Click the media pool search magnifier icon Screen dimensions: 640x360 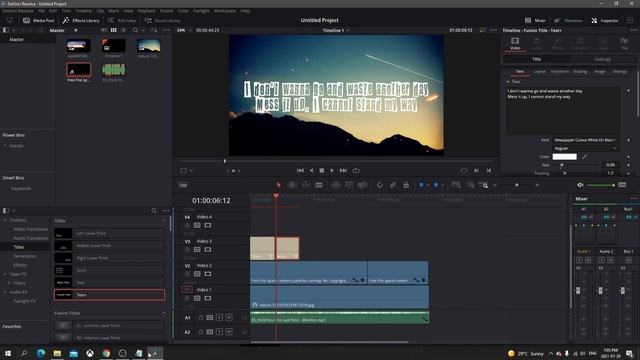click(135, 30)
